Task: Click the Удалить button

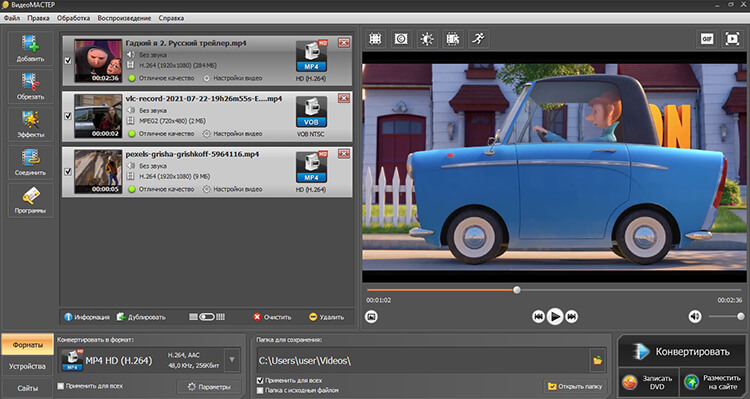Action: click(326, 317)
